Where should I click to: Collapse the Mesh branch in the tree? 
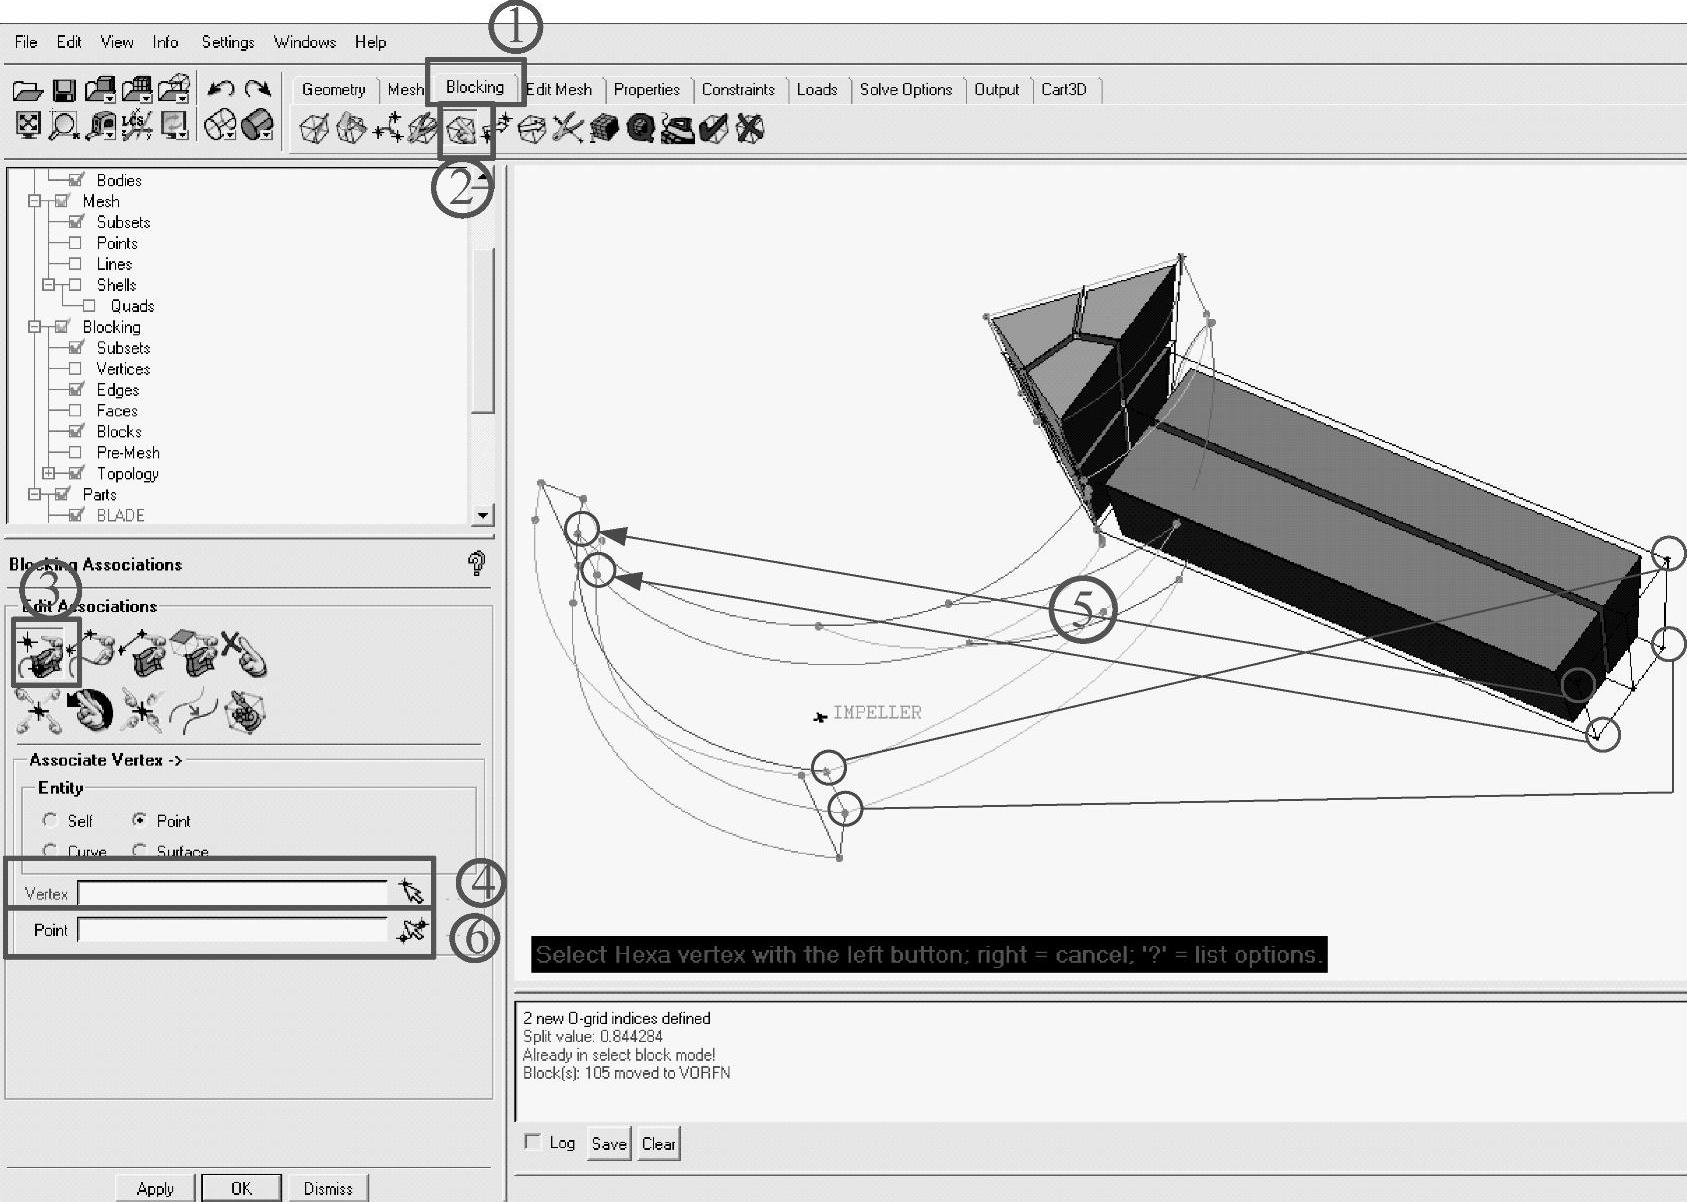point(35,201)
